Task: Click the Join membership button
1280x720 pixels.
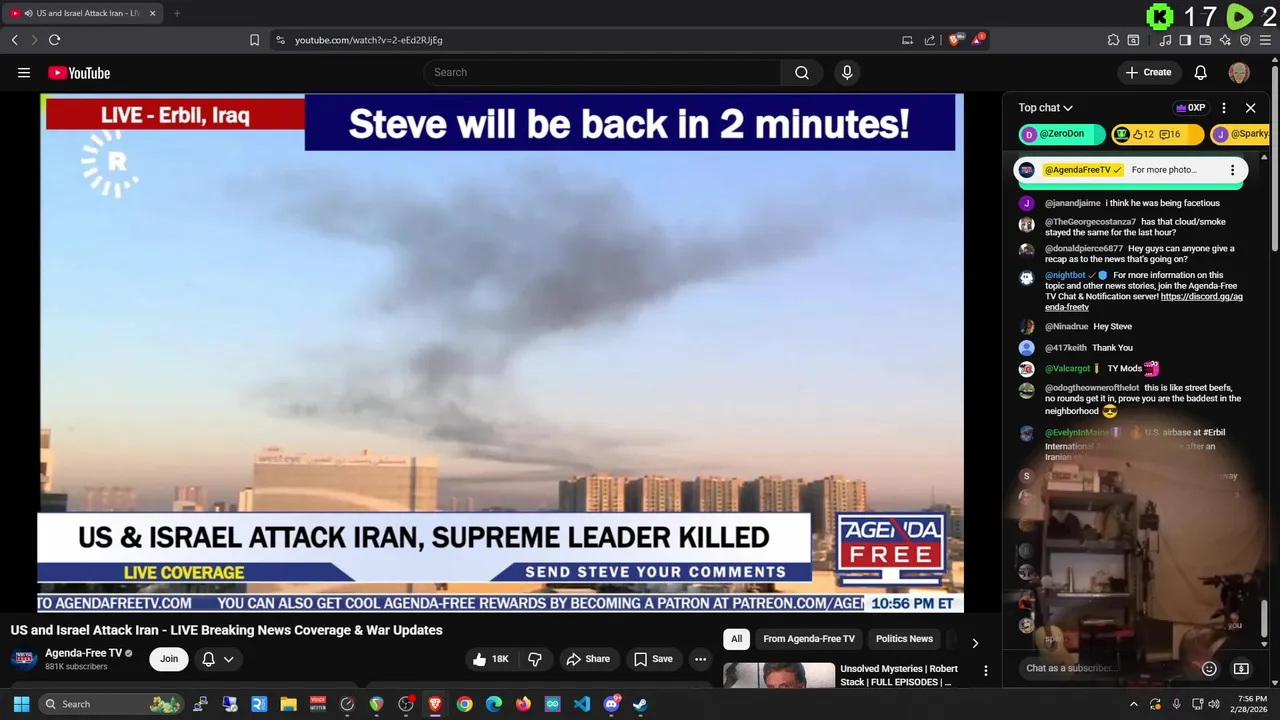Action: [169, 659]
